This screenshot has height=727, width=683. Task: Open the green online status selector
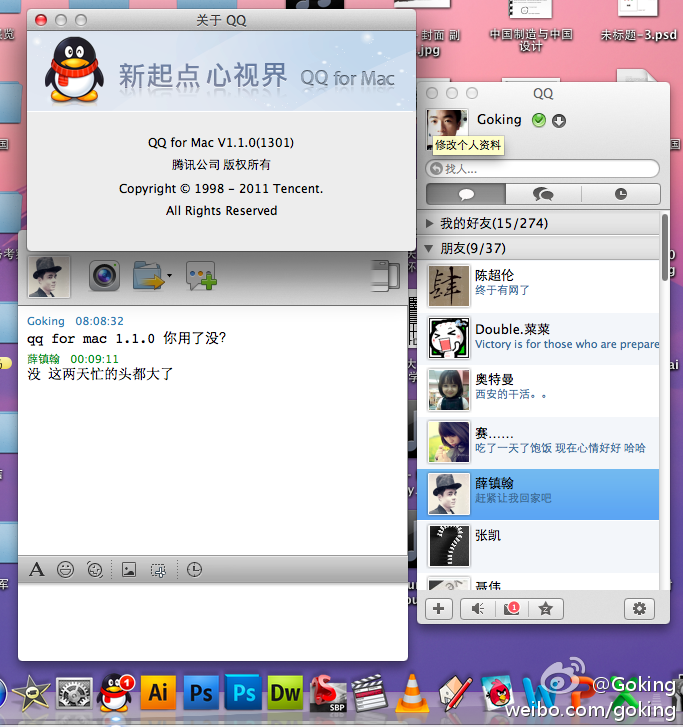(x=539, y=121)
